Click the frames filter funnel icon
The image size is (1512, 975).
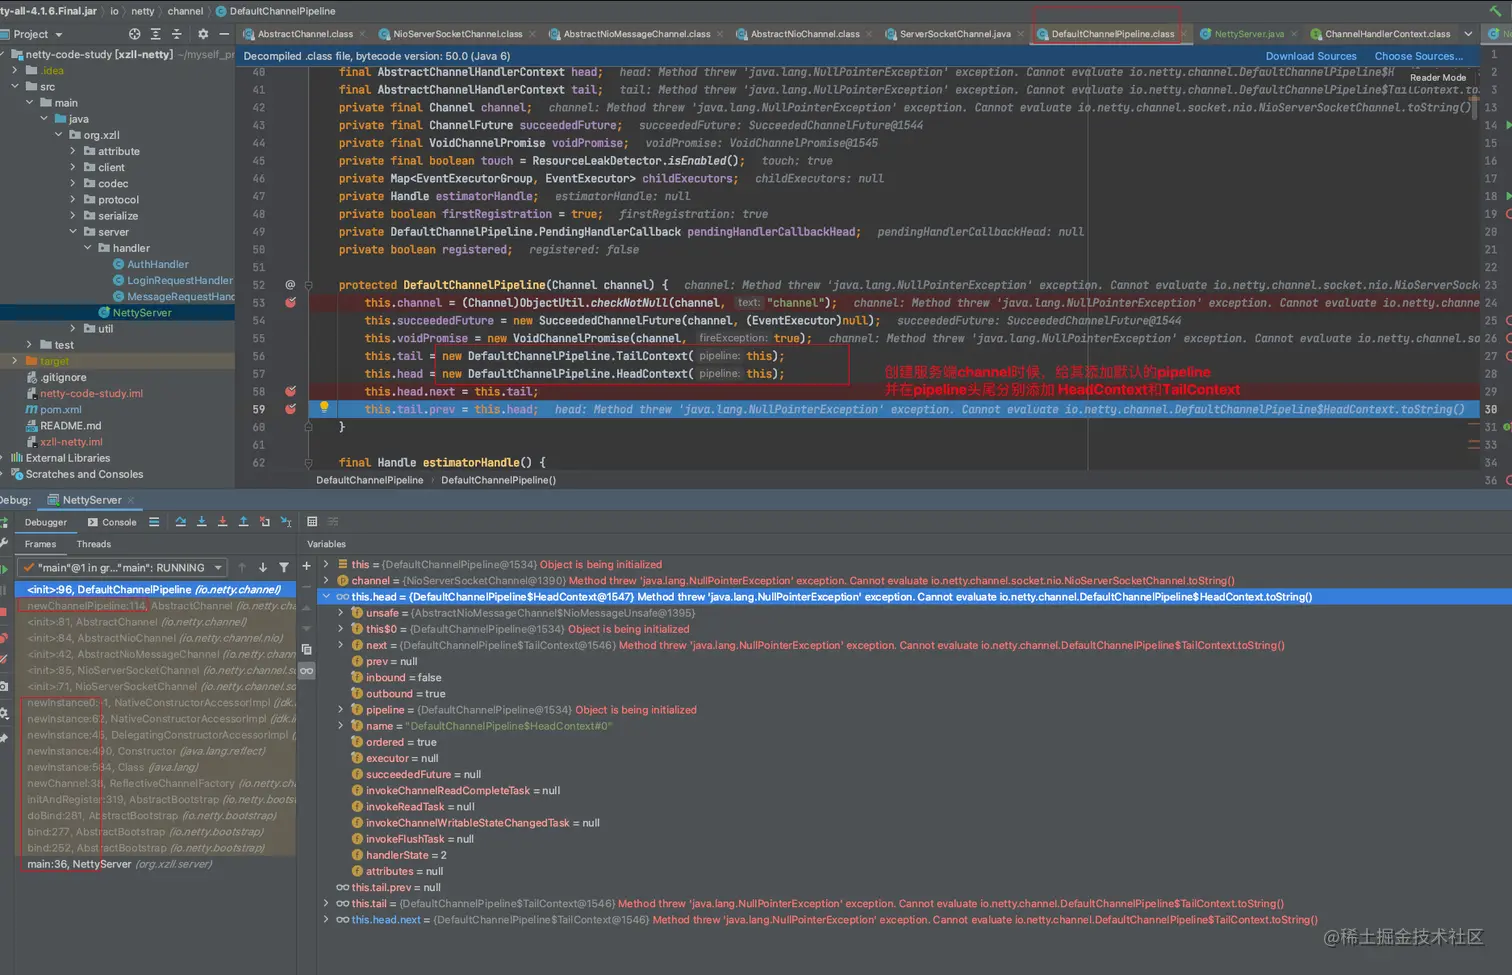284,568
